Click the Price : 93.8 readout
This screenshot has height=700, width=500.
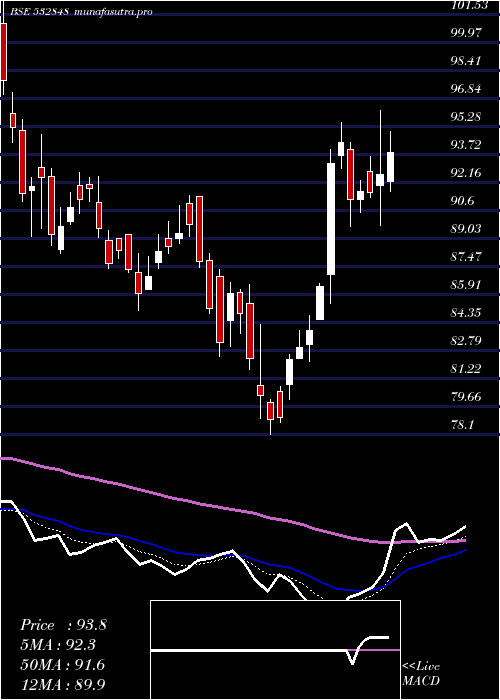pos(63,625)
